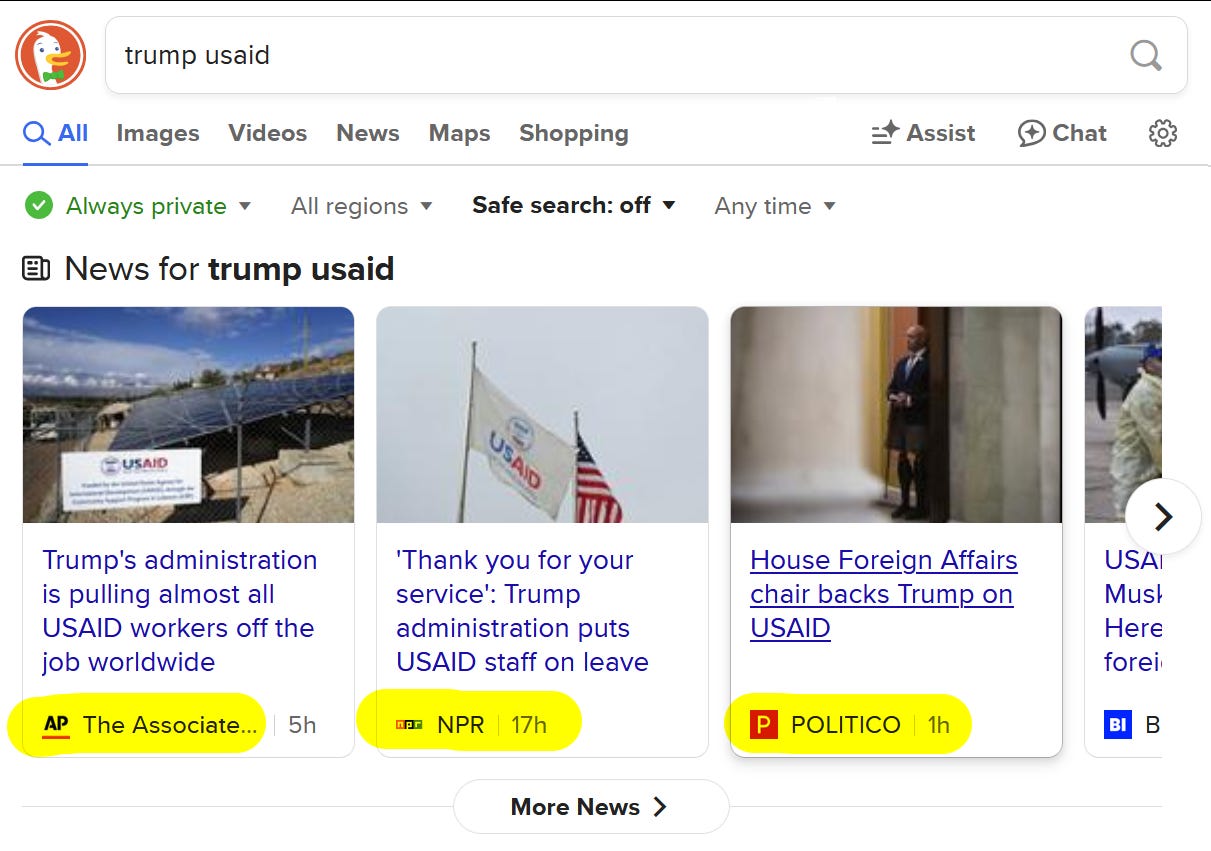Expand the All regions dropdown
This screenshot has height=851, width=1211.
361,206
